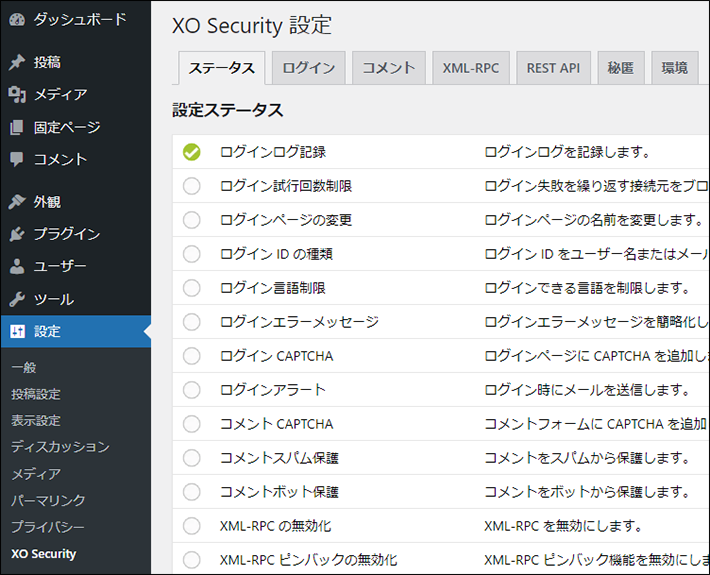Open the ツール menu

tap(54, 299)
